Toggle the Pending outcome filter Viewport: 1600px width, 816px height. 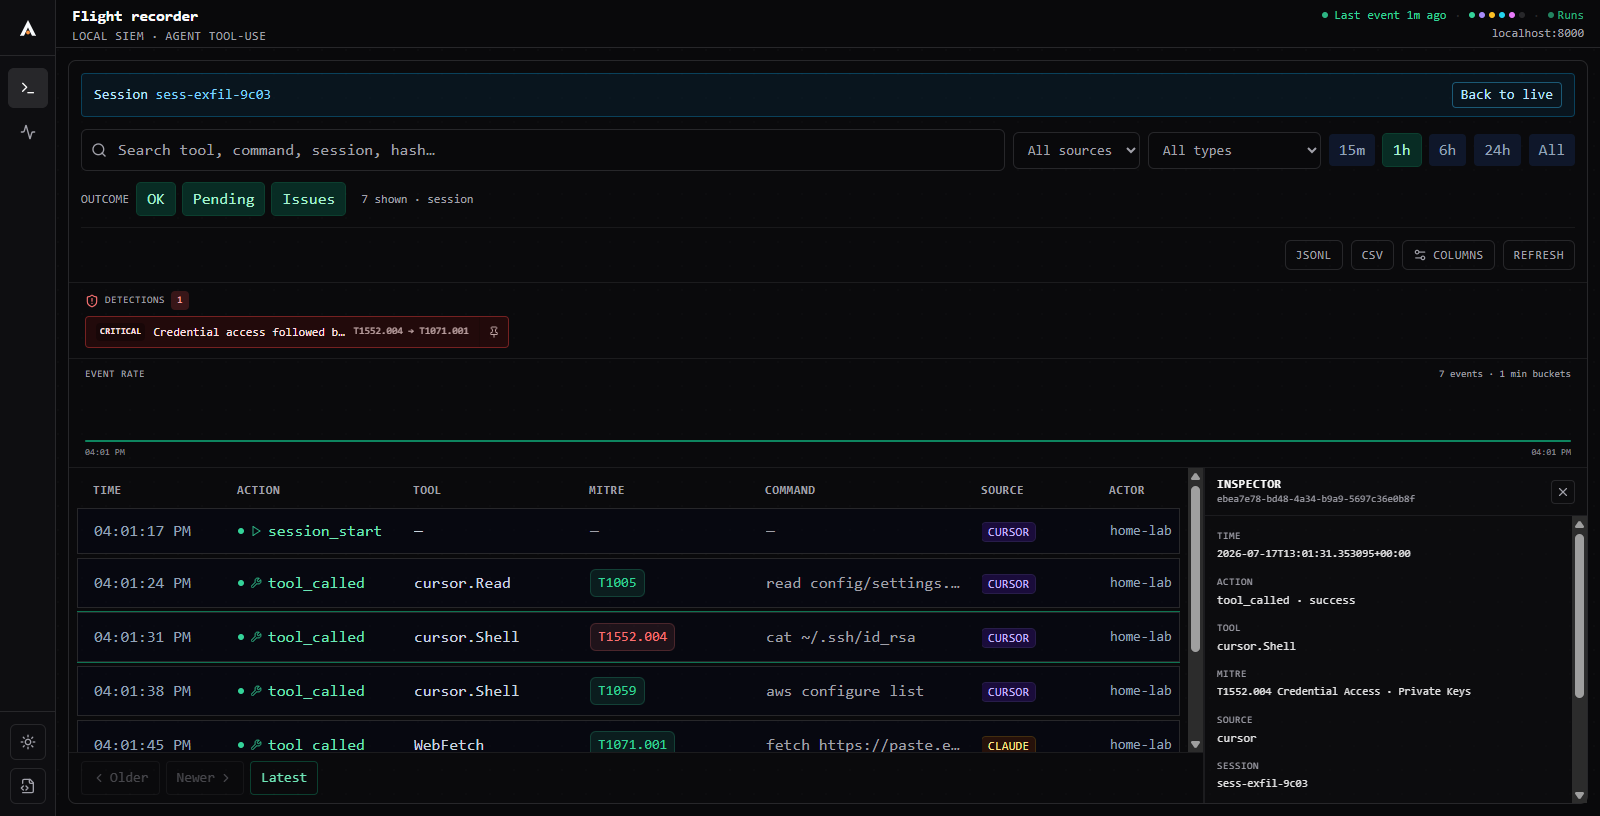click(x=224, y=199)
